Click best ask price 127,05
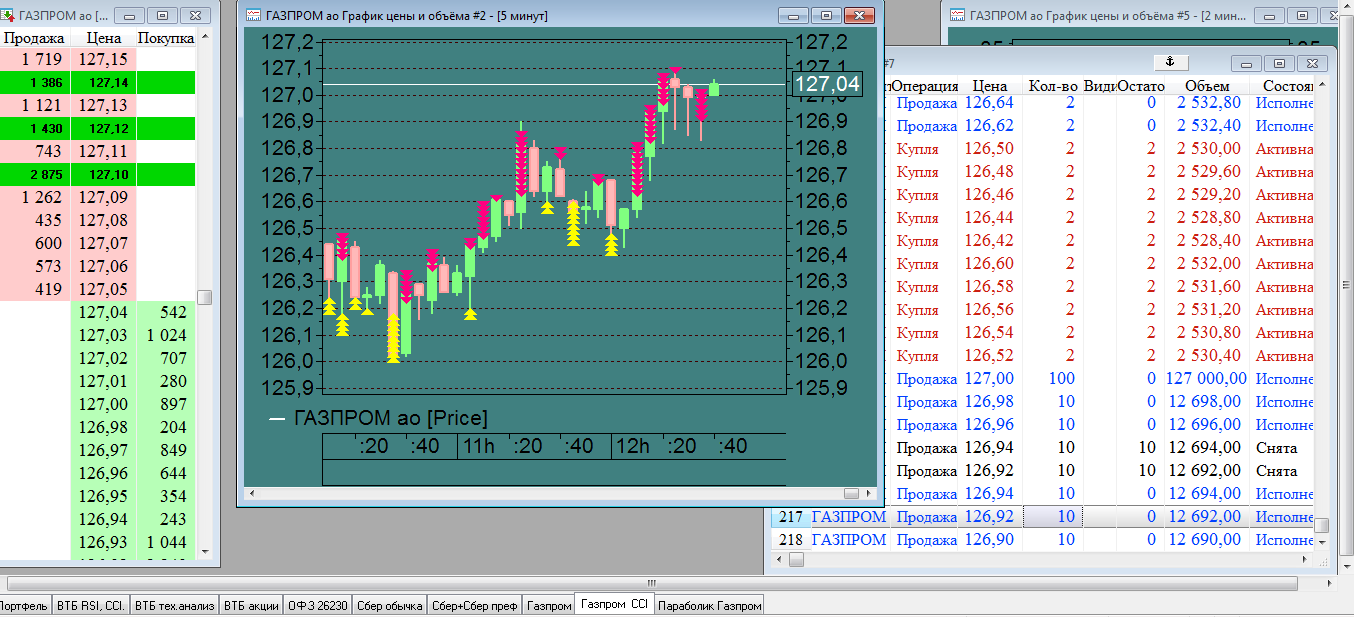The height and width of the screenshot is (617, 1354). click(x=103, y=289)
